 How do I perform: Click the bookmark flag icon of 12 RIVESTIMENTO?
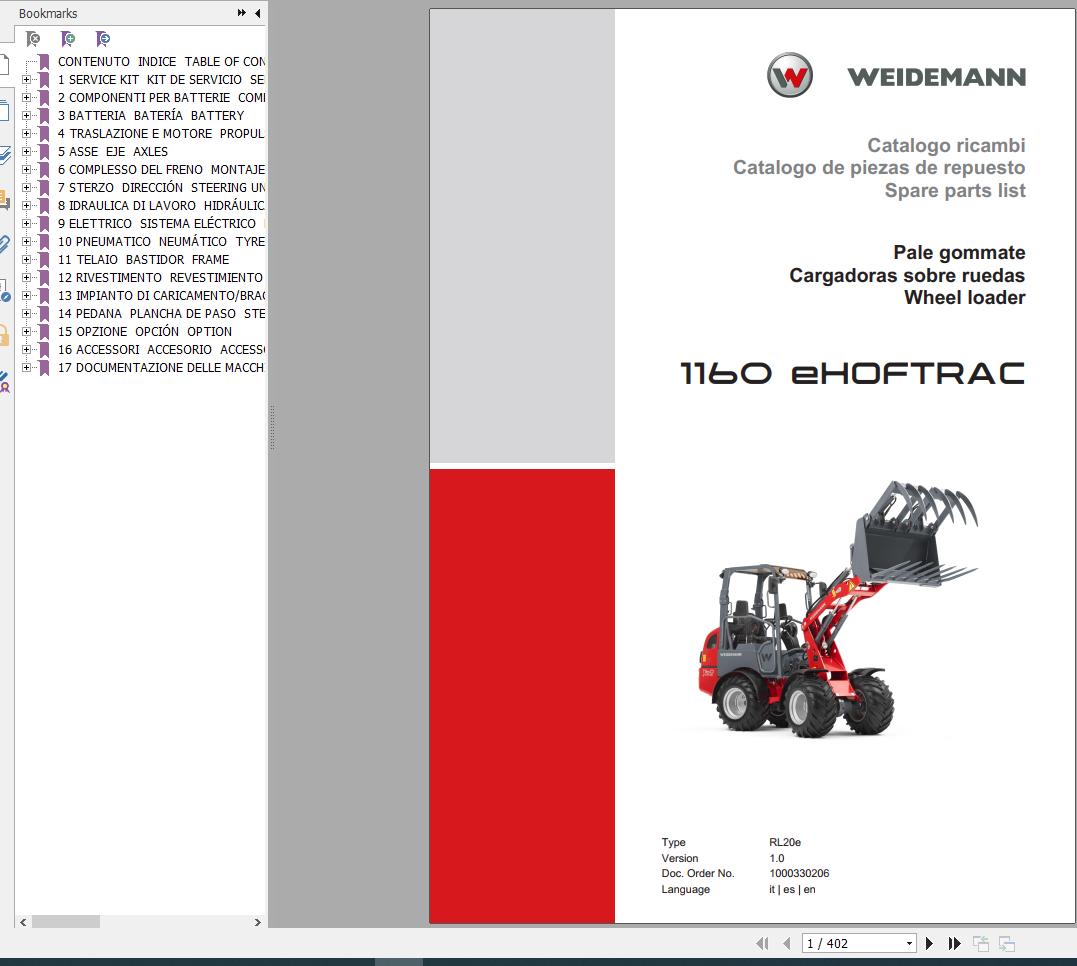click(44, 278)
